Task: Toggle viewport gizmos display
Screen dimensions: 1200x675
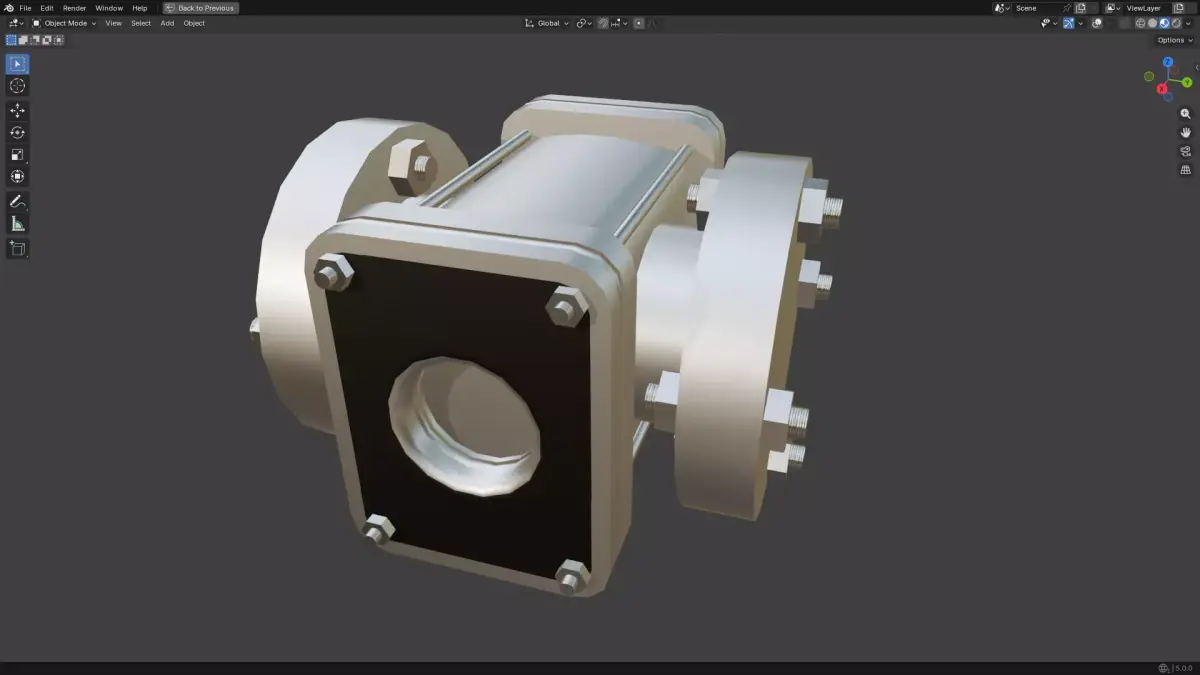Action: pos(1069,23)
